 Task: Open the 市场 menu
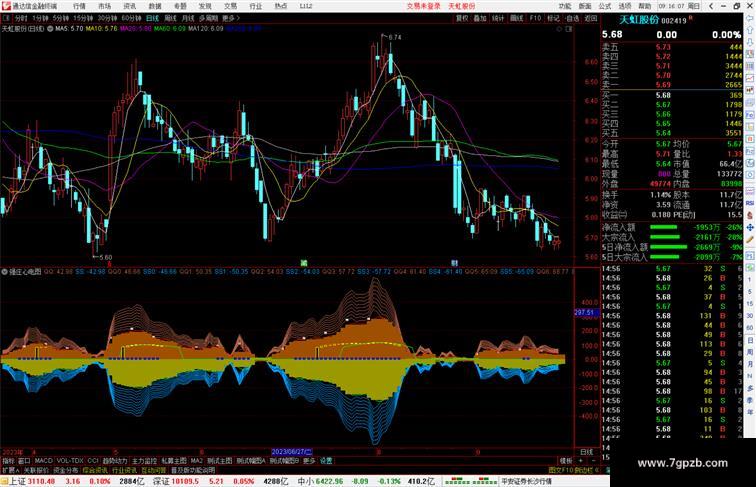104,6
